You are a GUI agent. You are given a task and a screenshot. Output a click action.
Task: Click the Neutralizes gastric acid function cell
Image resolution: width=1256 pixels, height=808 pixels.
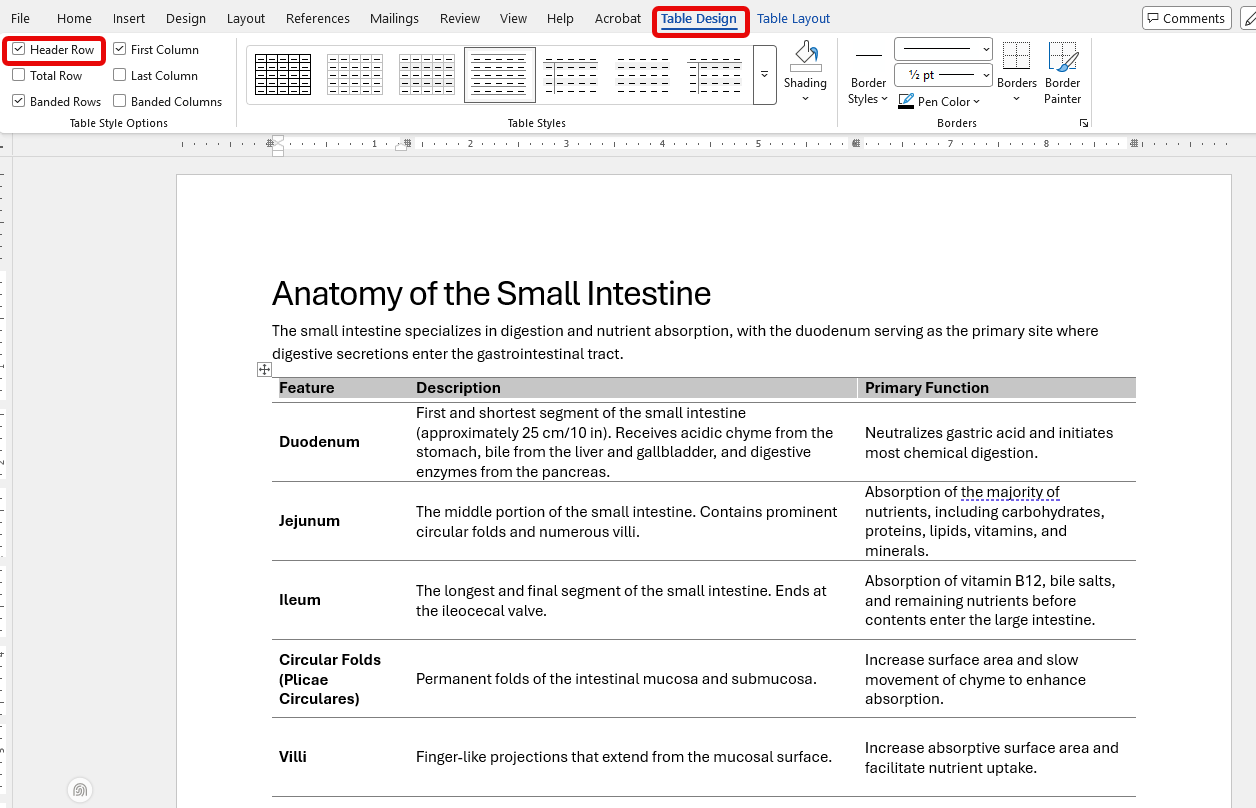996,442
